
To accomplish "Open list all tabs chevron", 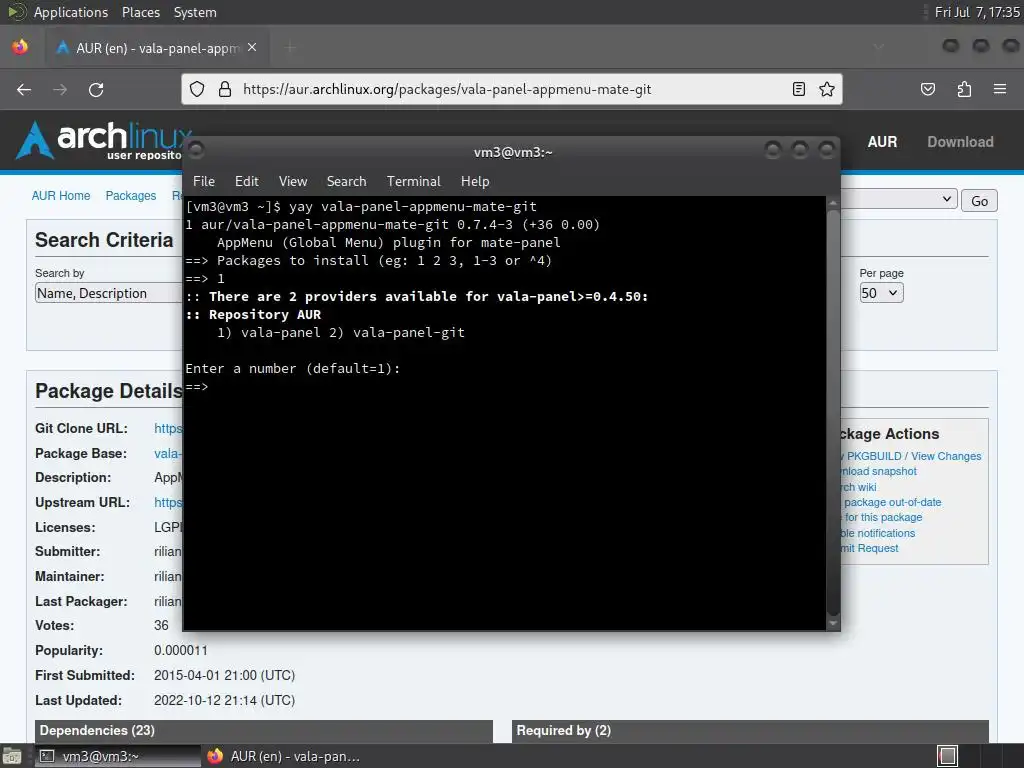I will (x=879, y=47).
